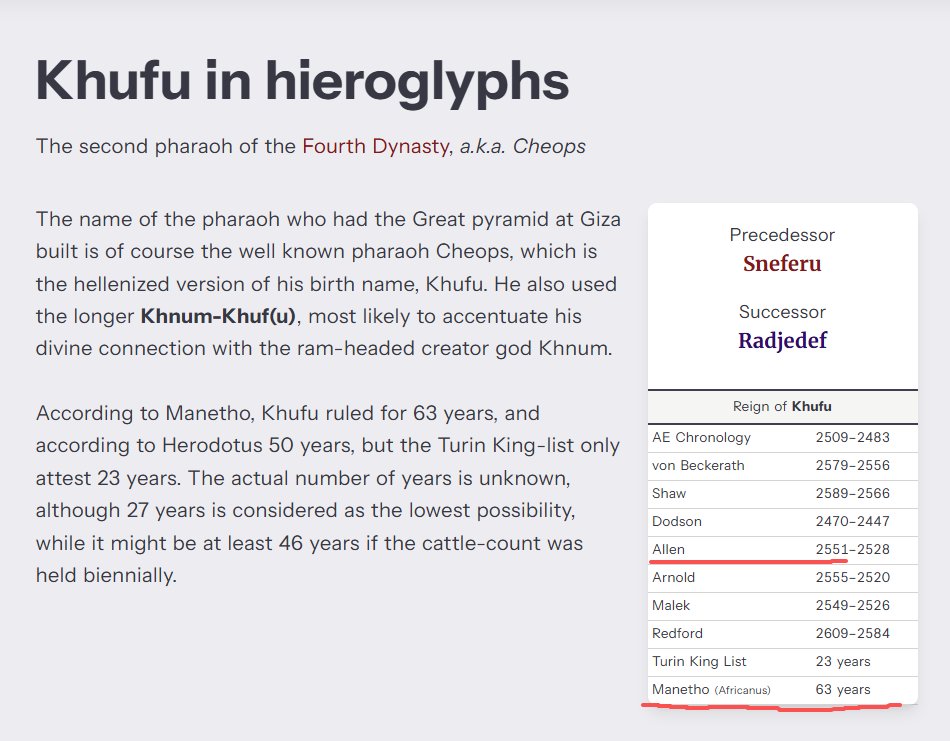This screenshot has width=950, height=741.
Task: Select the 'Turin King List' row label
Action: 699,661
